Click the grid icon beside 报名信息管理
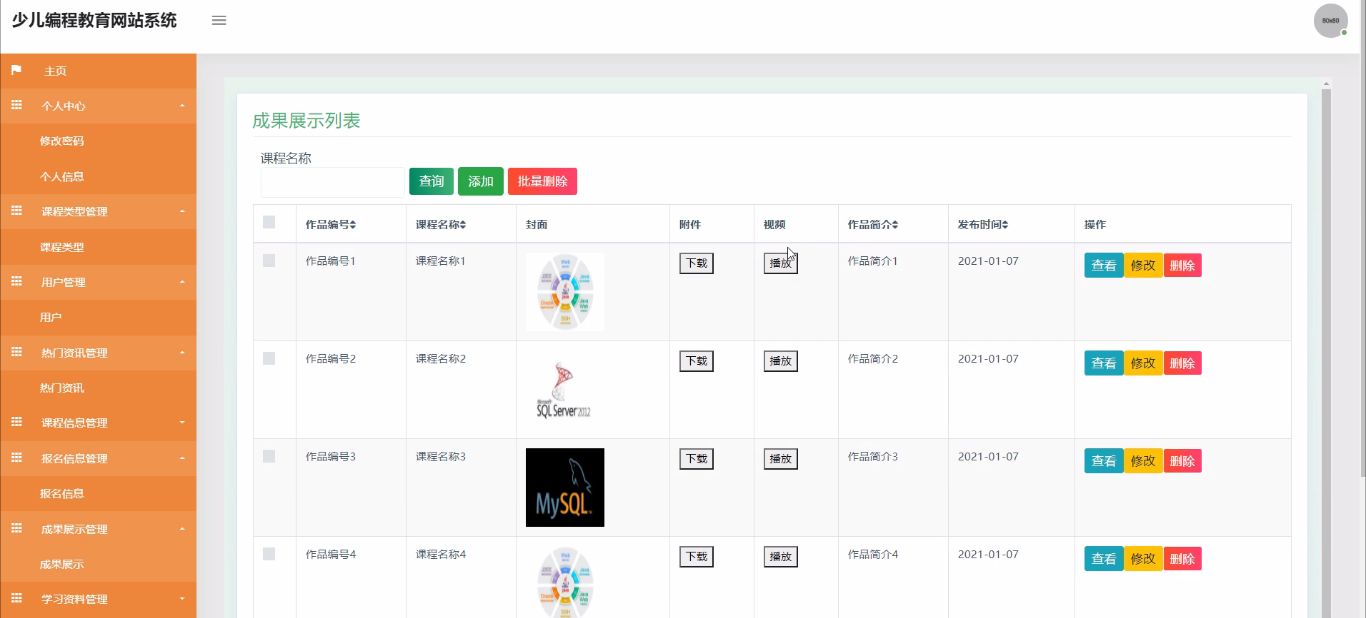The image size is (1366, 618). click(16, 458)
